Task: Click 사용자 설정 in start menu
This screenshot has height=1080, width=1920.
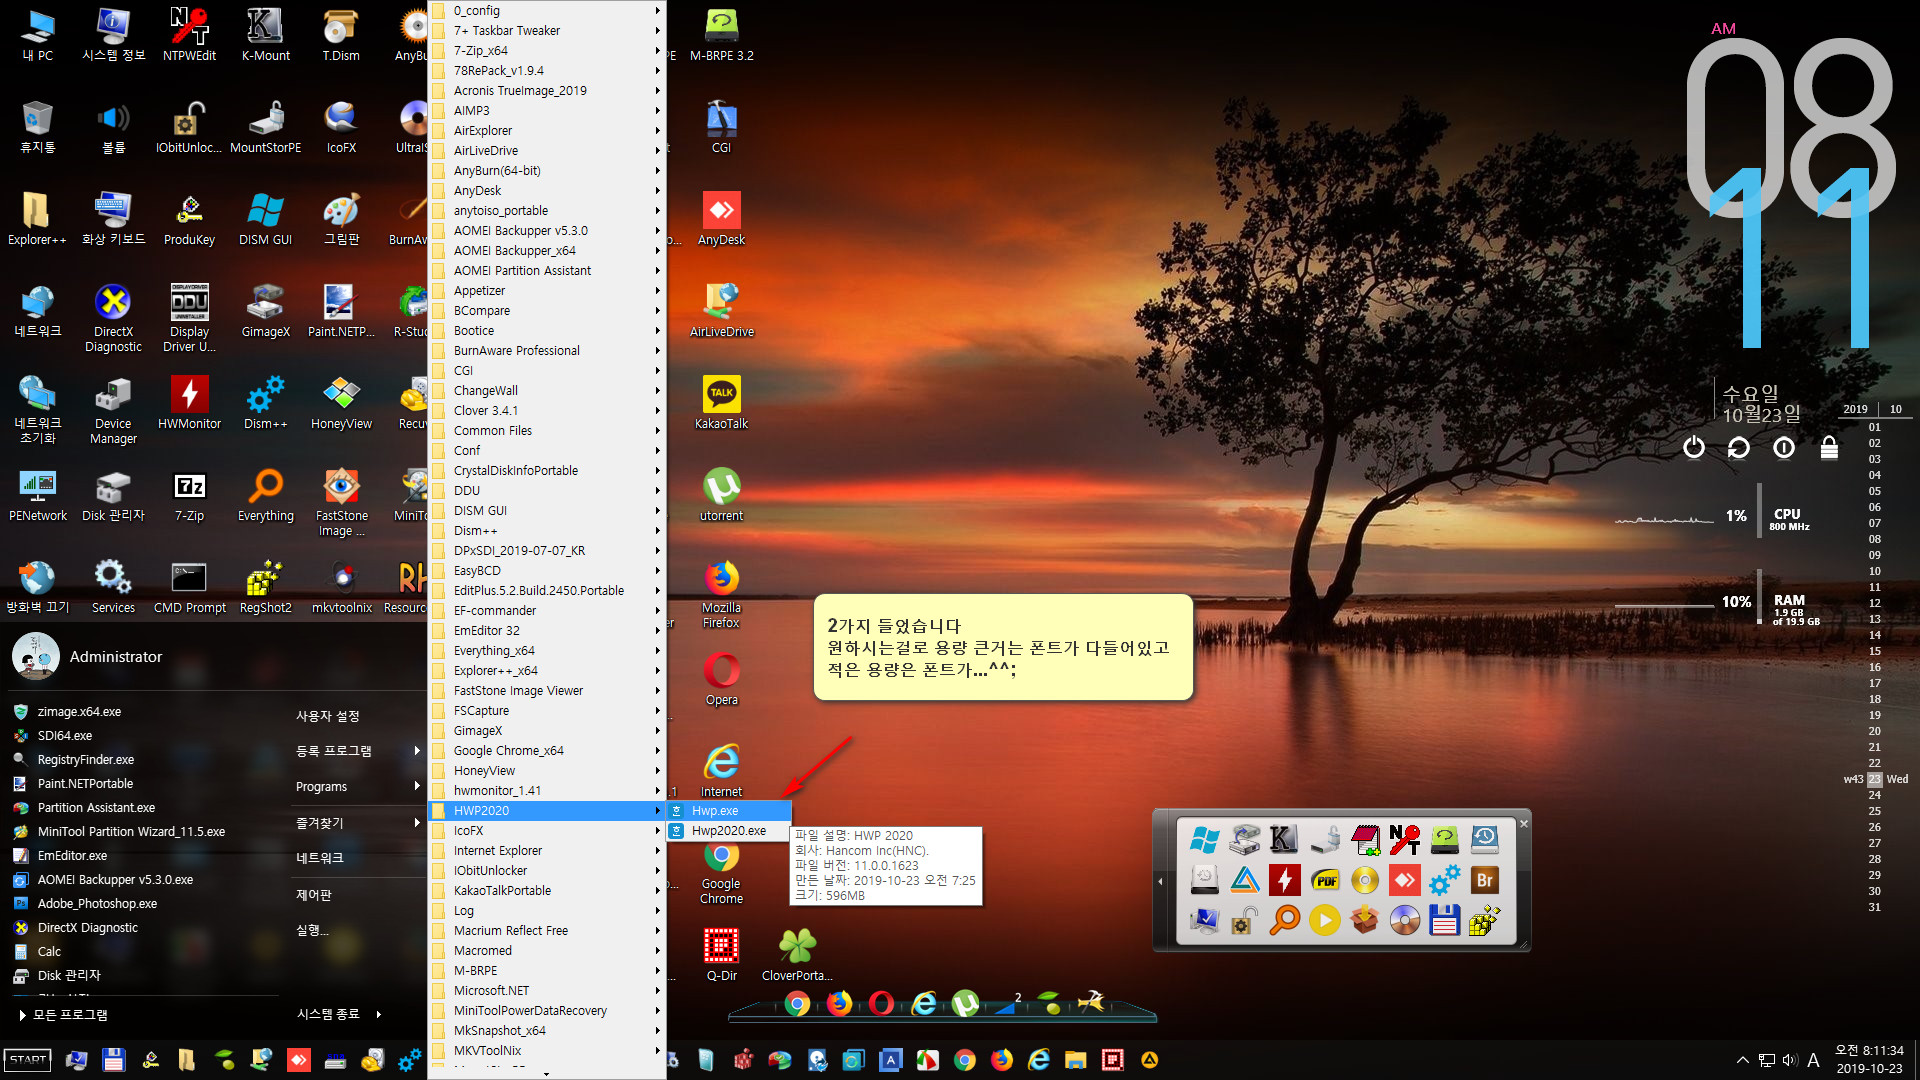Action: pos(327,716)
